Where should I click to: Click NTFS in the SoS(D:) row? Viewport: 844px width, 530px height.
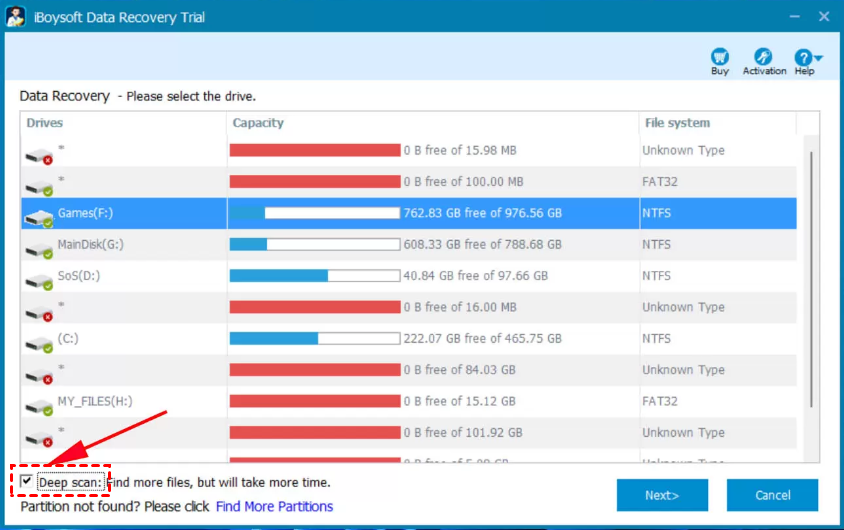pyautogui.click(x=657, y=276)
